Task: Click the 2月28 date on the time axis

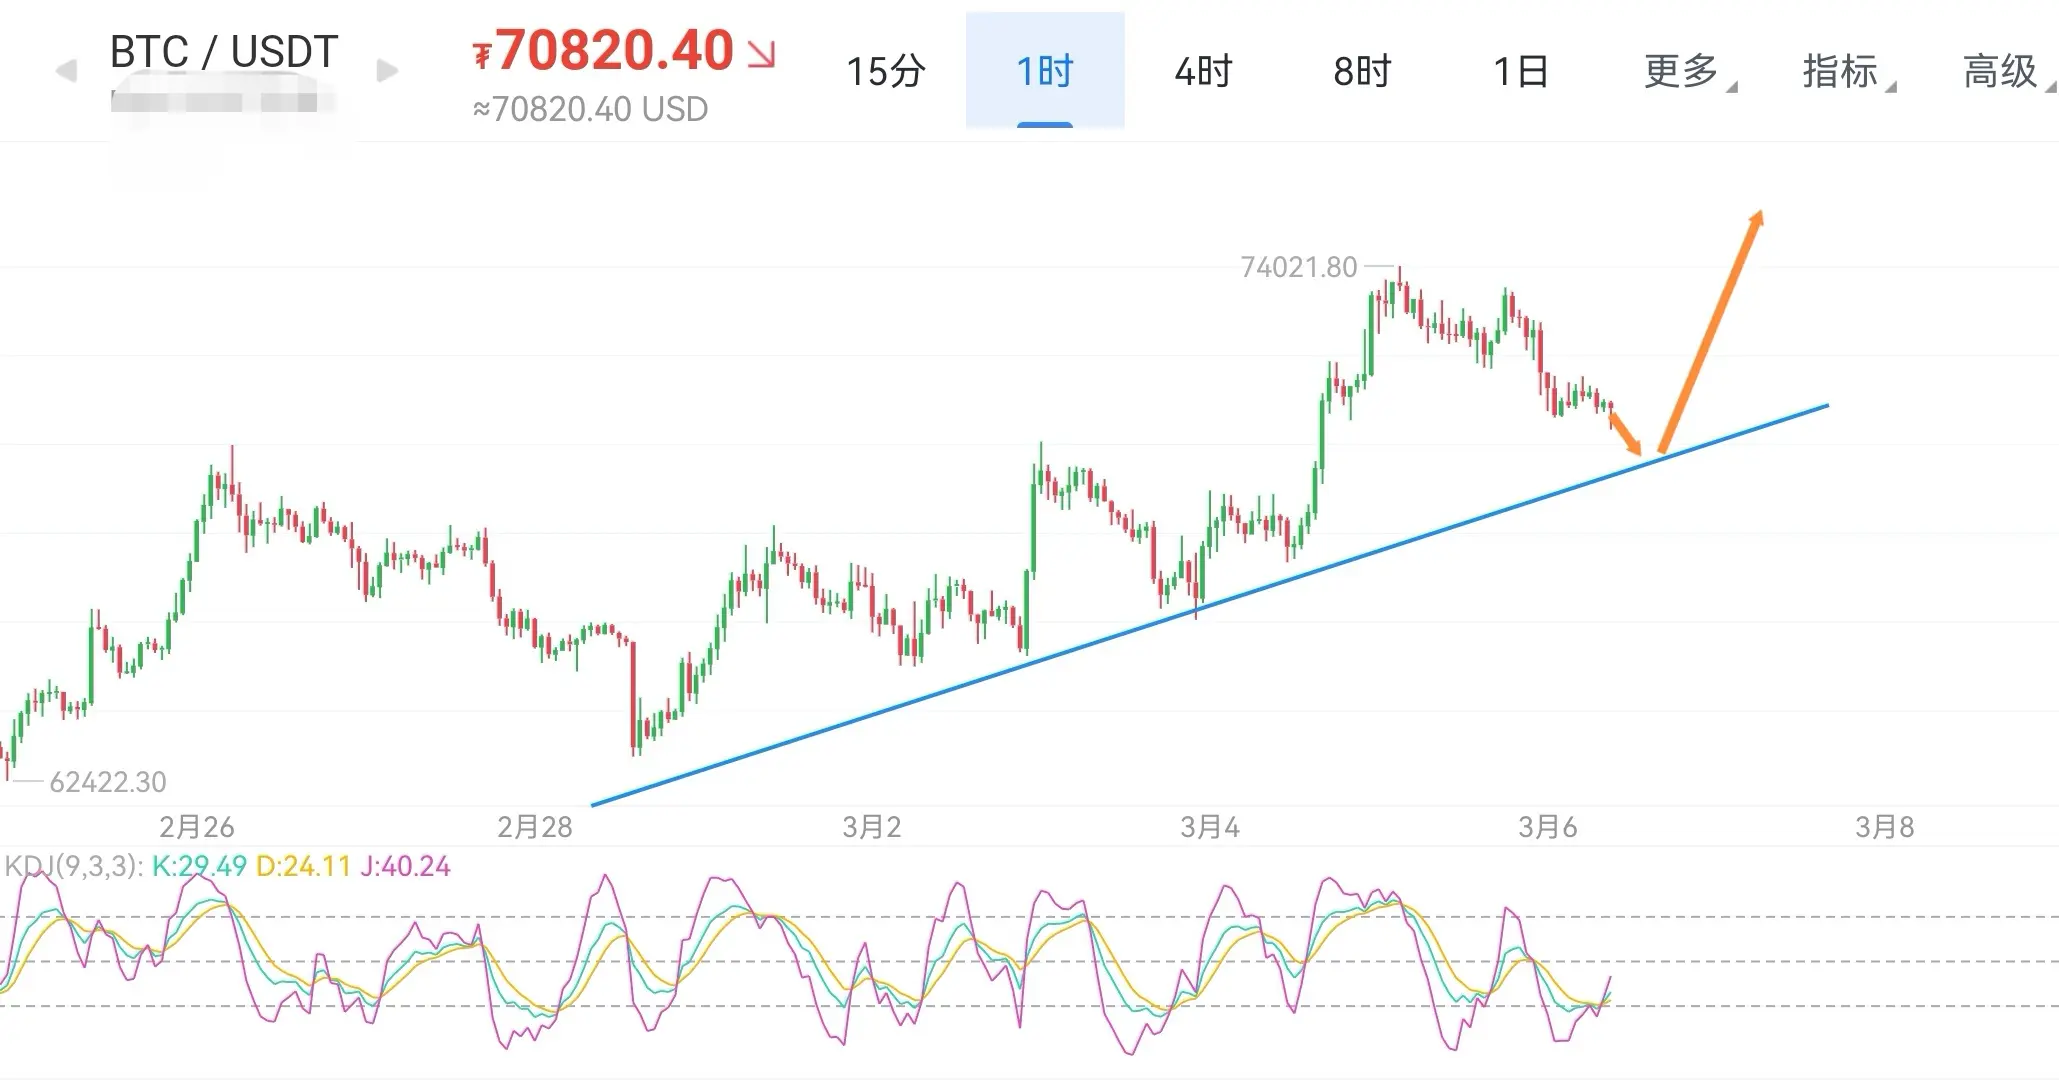Action: 535,827
